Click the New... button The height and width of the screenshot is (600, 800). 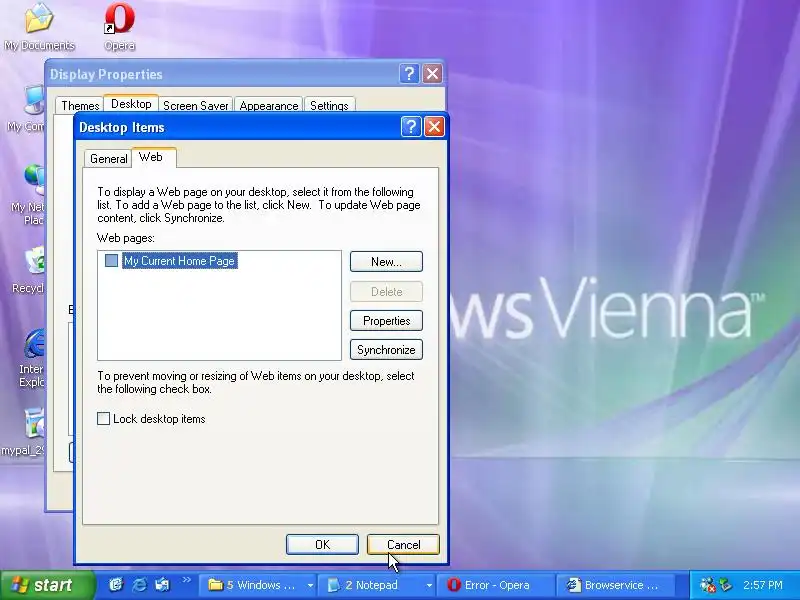[x=386, y=262]
